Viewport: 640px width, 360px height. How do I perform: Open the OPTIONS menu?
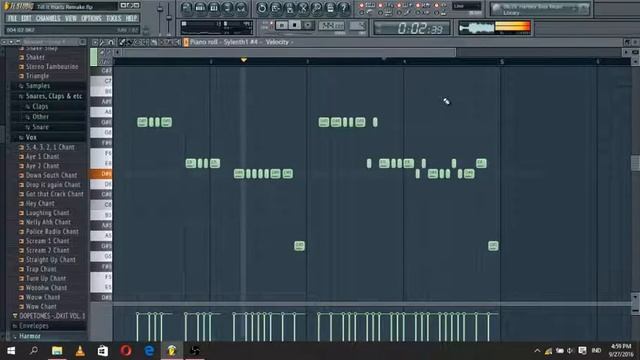pyautogui.click(x=91, y=18)
